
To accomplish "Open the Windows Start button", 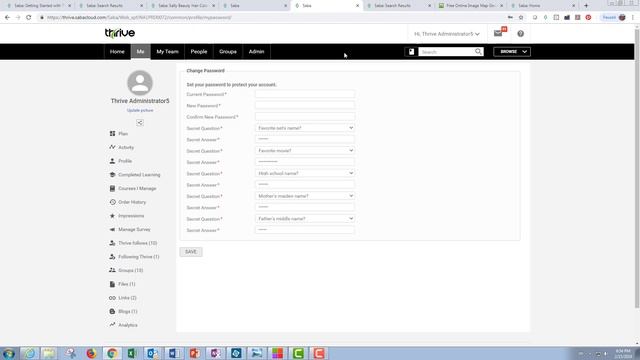I will [x=9, y=353].
